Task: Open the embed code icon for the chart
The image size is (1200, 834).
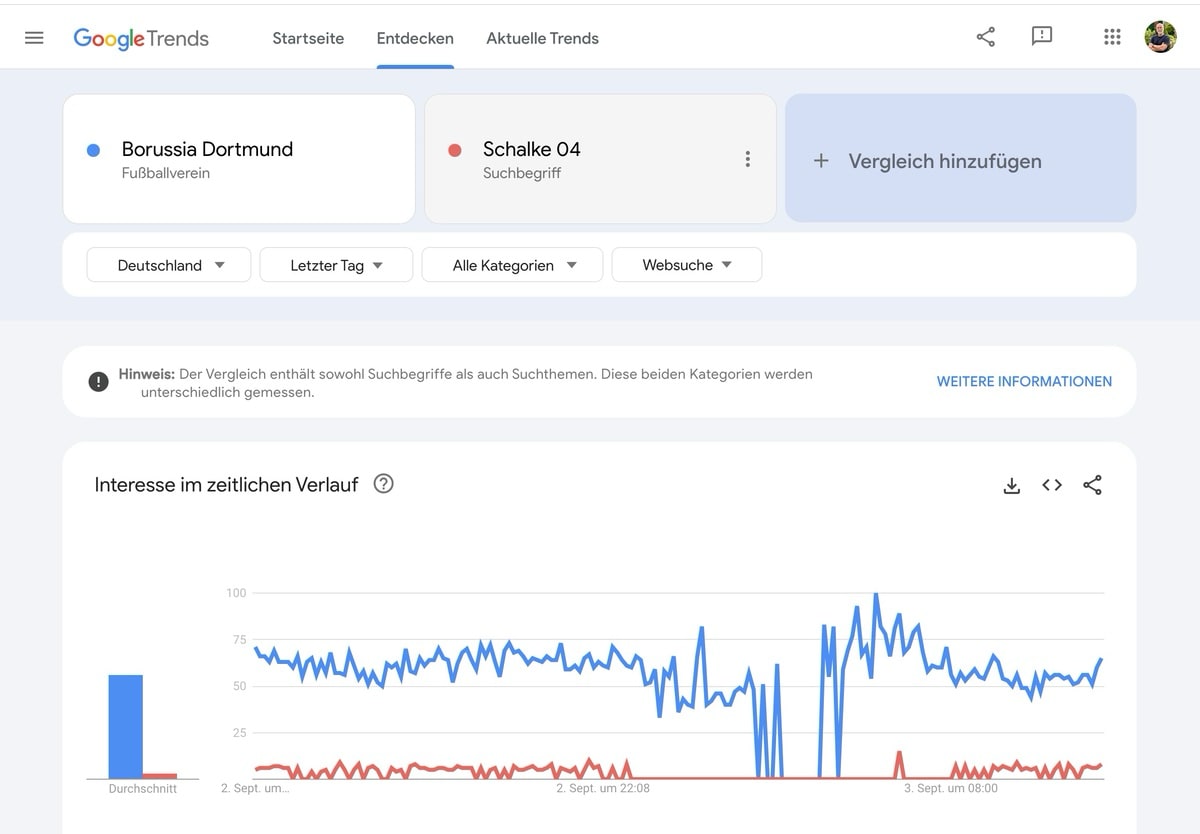Action: point(1051,485)
